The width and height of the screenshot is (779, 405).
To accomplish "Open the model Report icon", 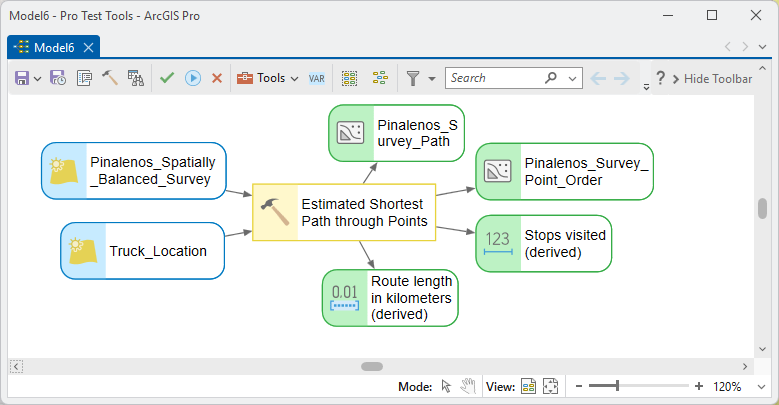I will click(136, 78).
